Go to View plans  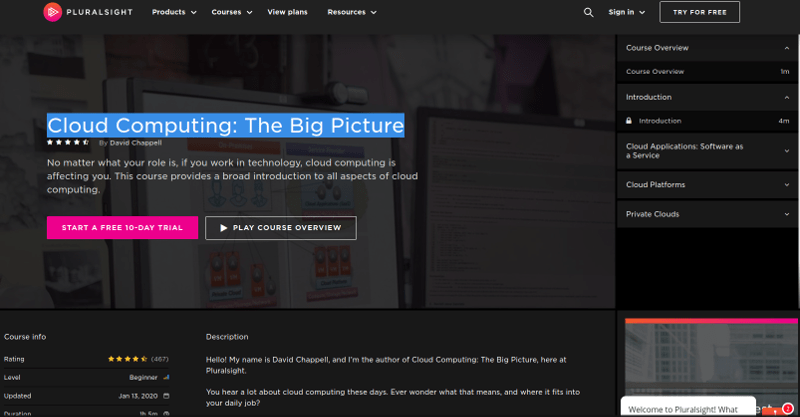(287, 12)
